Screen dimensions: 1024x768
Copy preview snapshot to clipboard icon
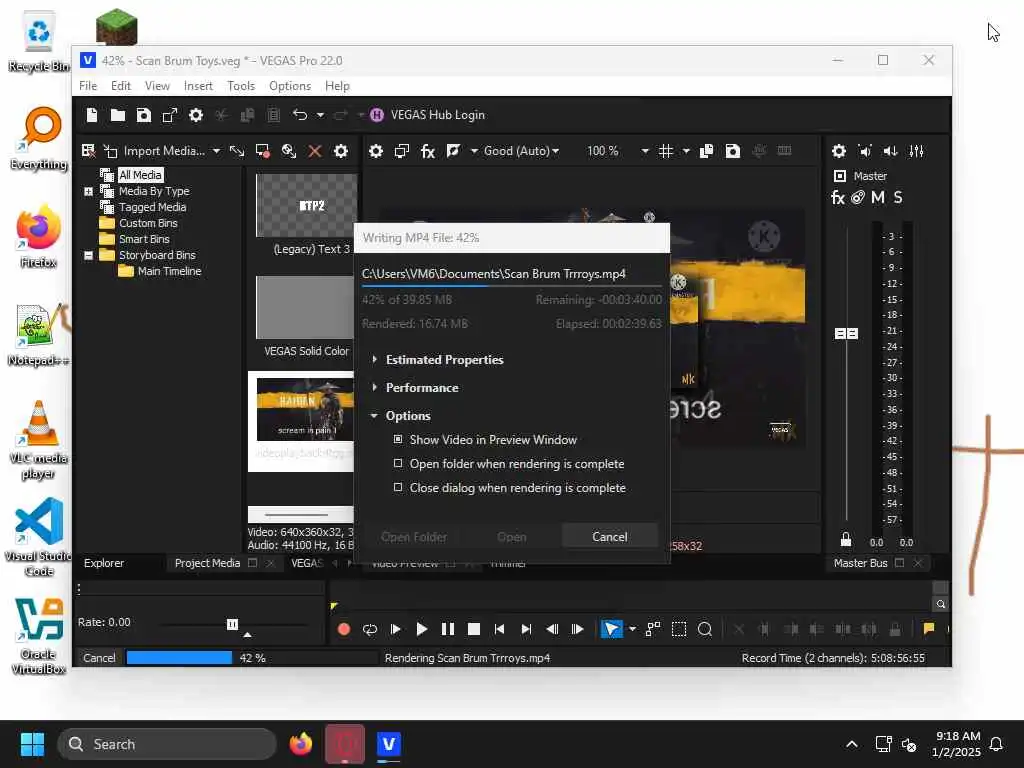tap(707, 151)
